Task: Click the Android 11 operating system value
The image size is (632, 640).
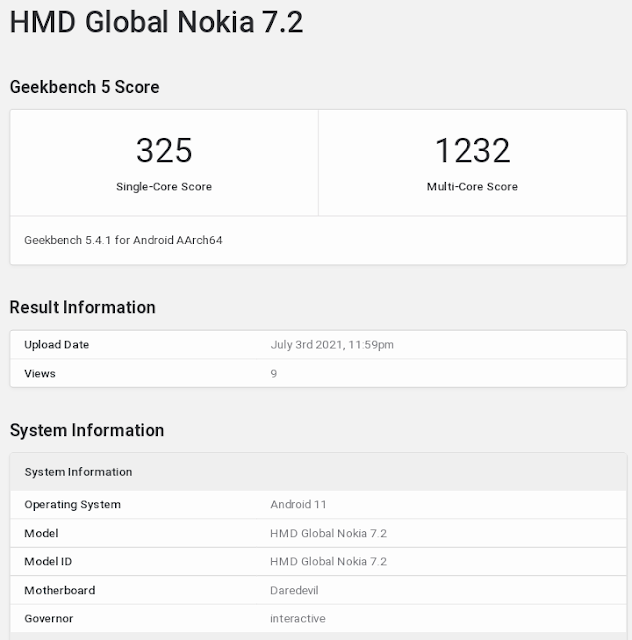Action: coord(298,504)
